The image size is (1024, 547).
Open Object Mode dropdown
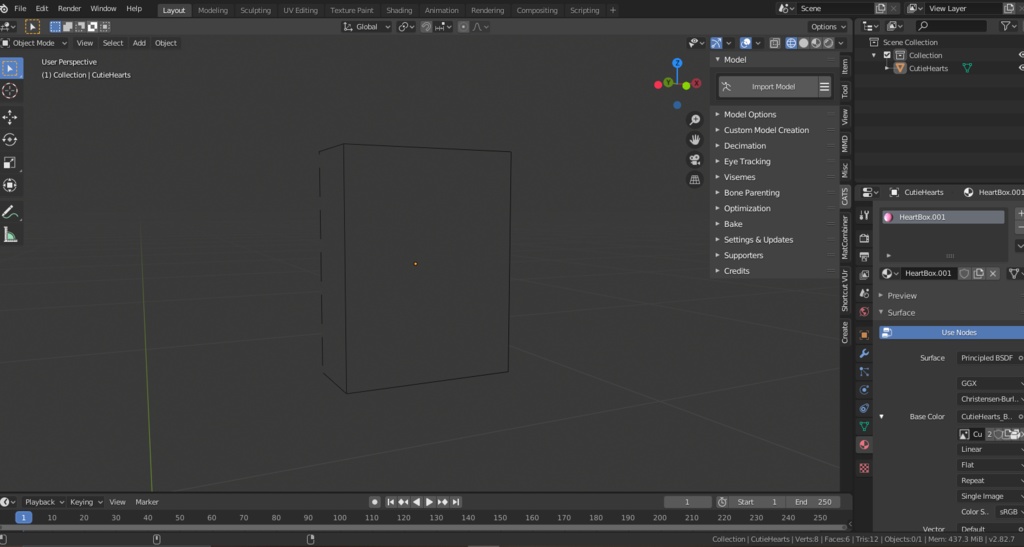34,43
